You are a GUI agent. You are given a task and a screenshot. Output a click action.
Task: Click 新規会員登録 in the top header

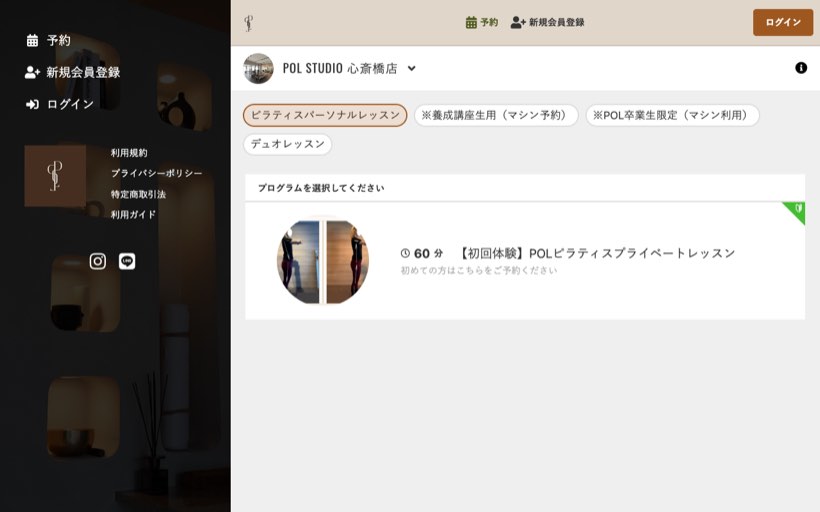click(x=548, y=22)
